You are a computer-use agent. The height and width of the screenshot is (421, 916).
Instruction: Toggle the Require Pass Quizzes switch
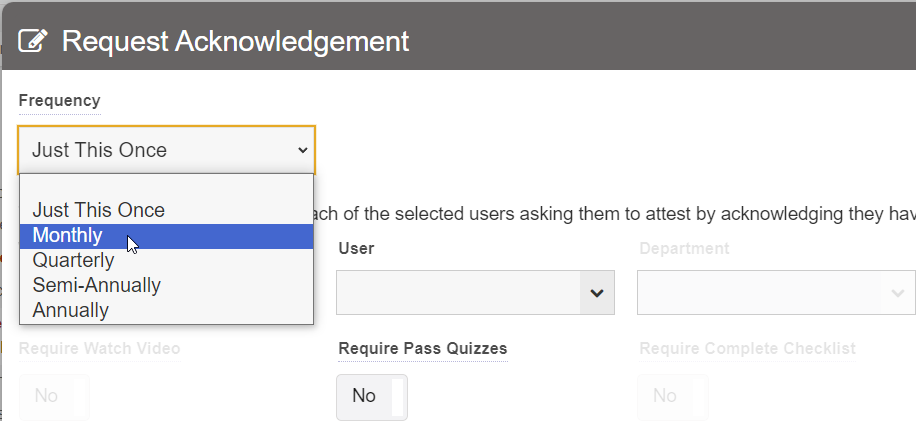[x=371, y=396]
